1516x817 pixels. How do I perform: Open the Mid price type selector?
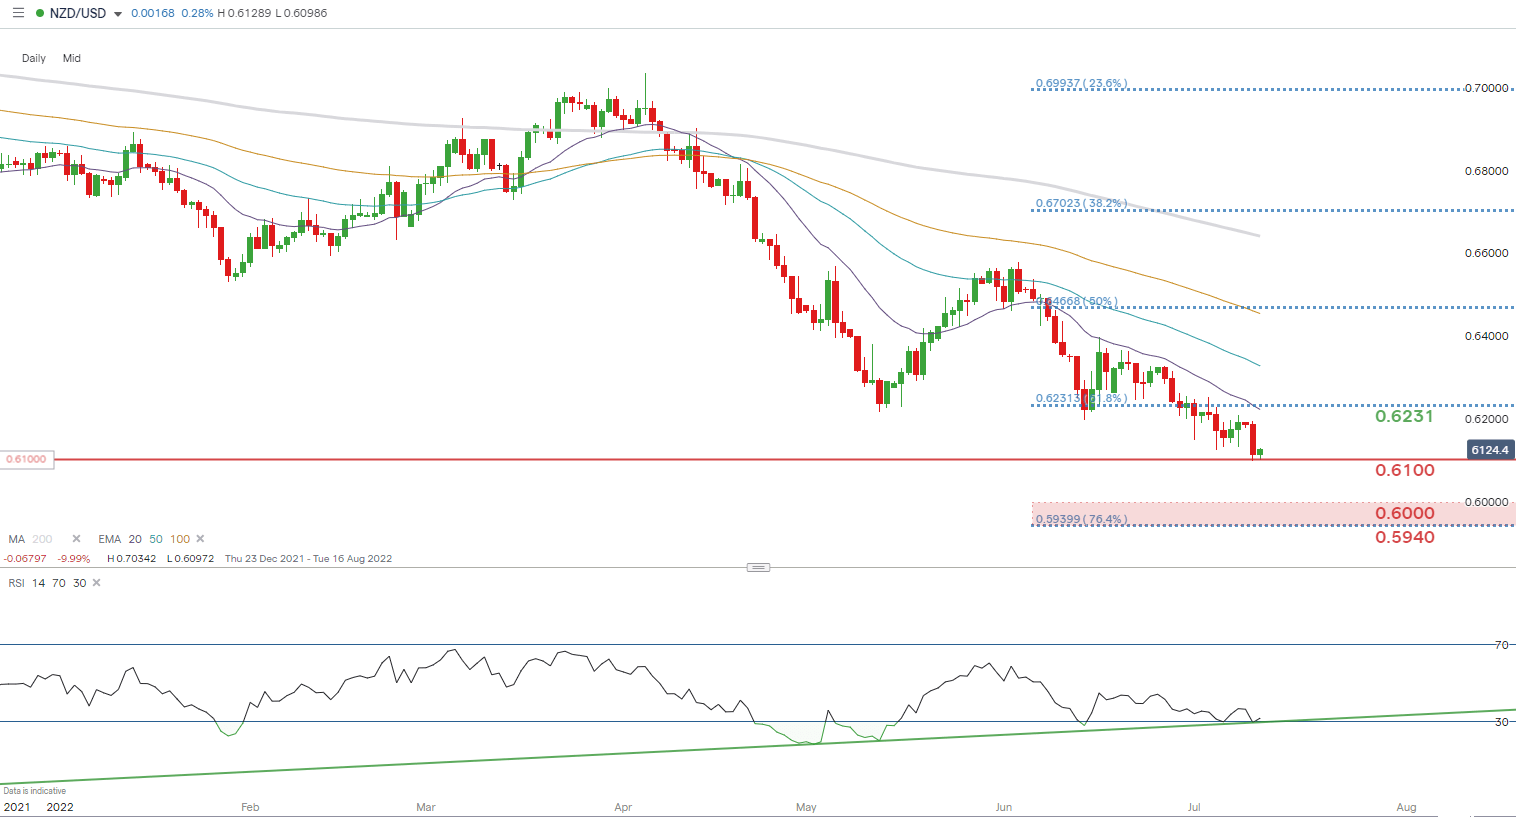coord(72,58)
